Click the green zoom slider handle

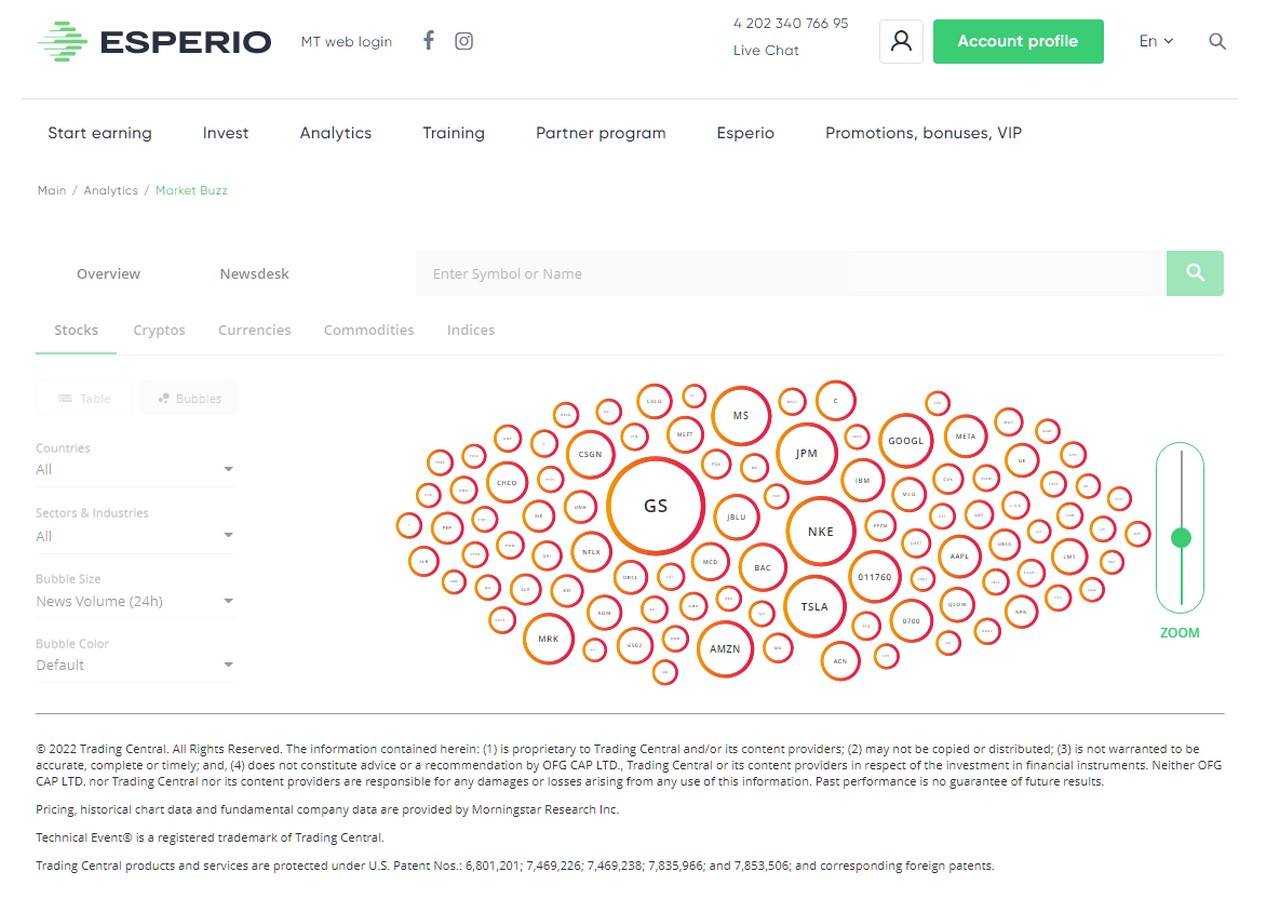point(1181,538)
